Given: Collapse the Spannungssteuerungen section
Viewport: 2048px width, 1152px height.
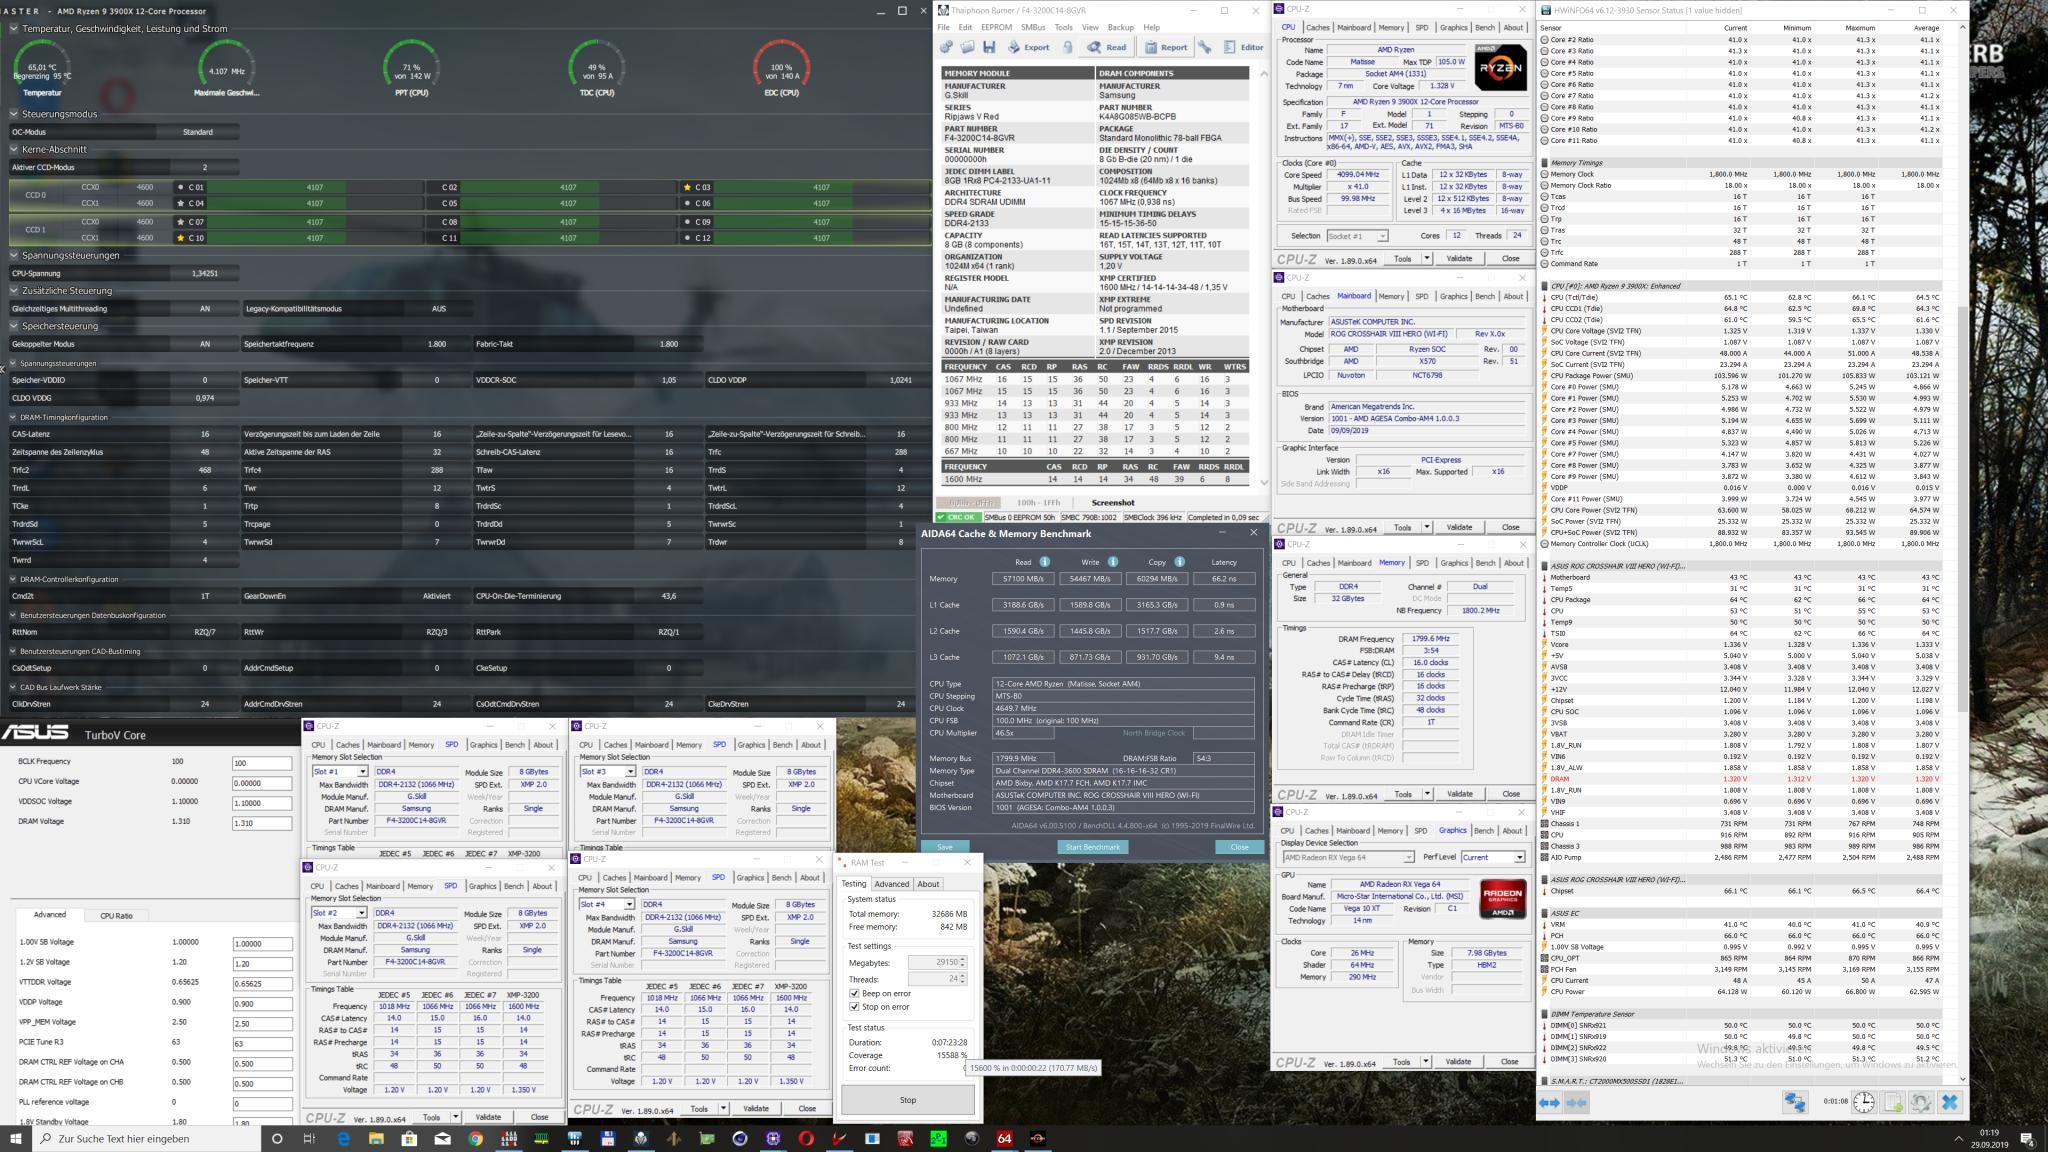Looking at the screenshot, I should 14,255.
